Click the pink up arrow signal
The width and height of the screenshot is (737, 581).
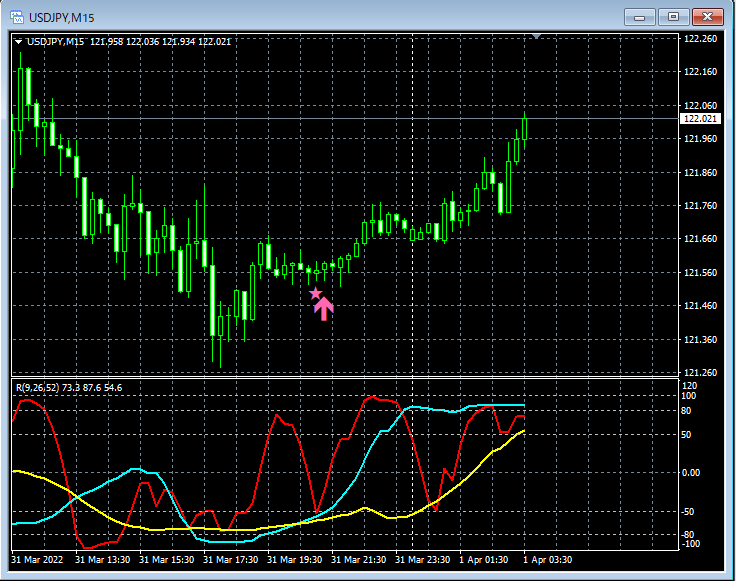[324, 309]
